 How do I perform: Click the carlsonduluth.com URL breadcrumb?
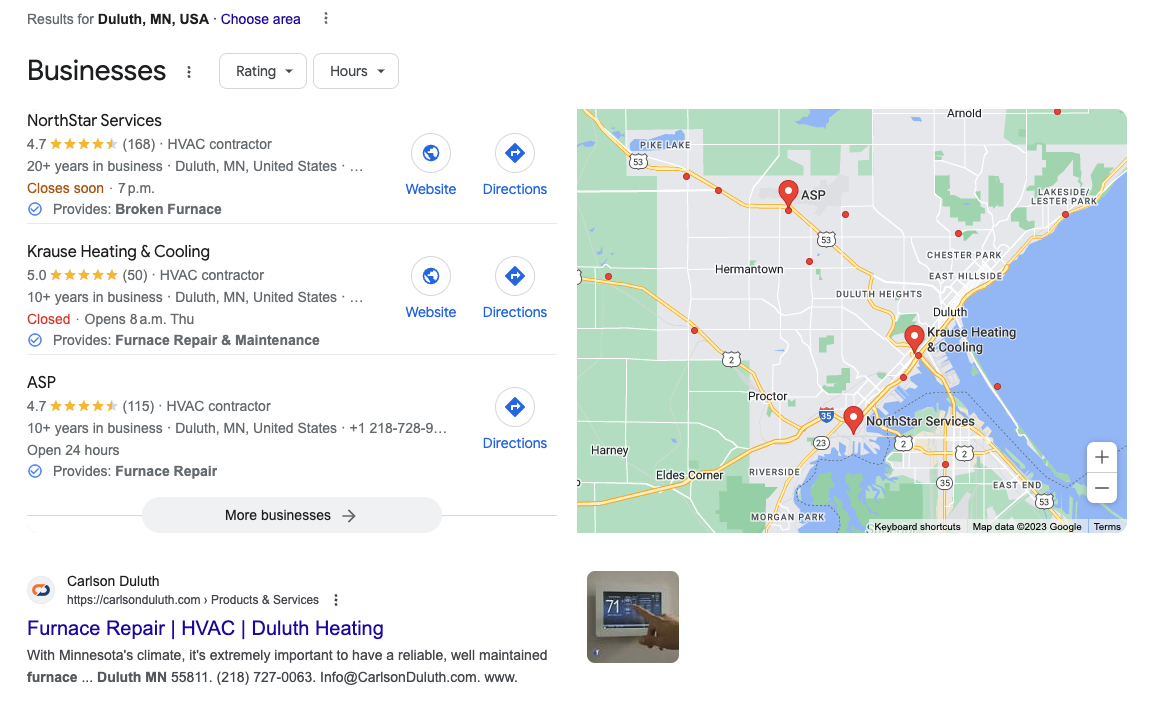[x=192, y=600]
